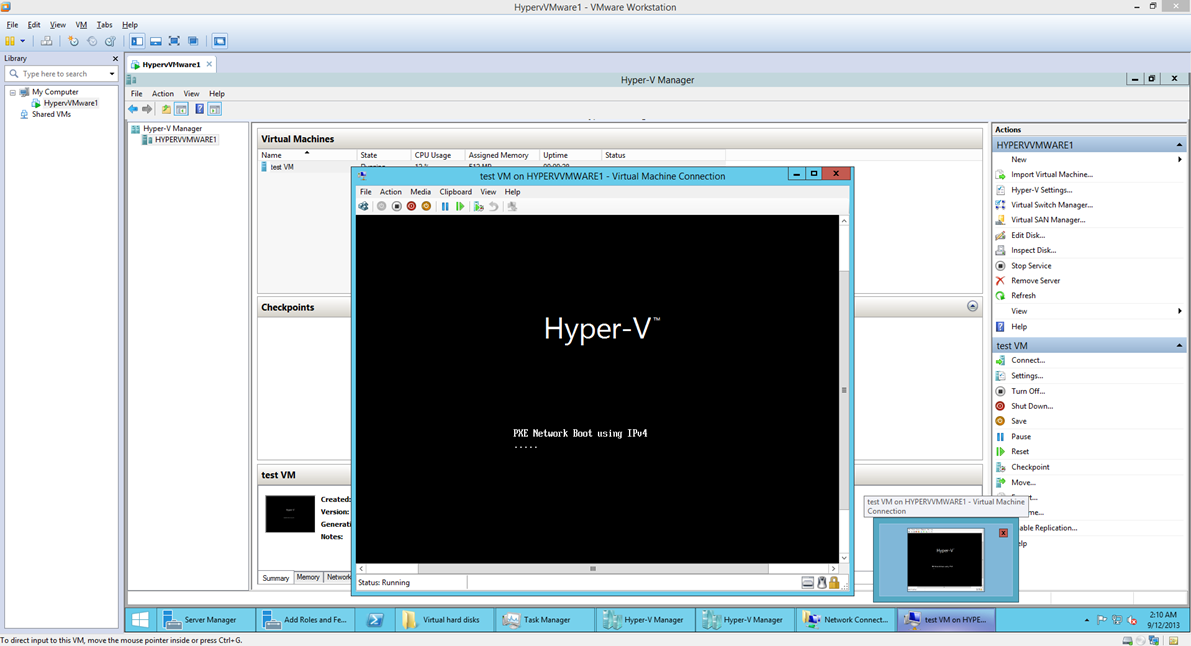Toggle the VMware thumbnail bar icon
This screenshot has width=1191, height=646.
[x=156, y=41]
